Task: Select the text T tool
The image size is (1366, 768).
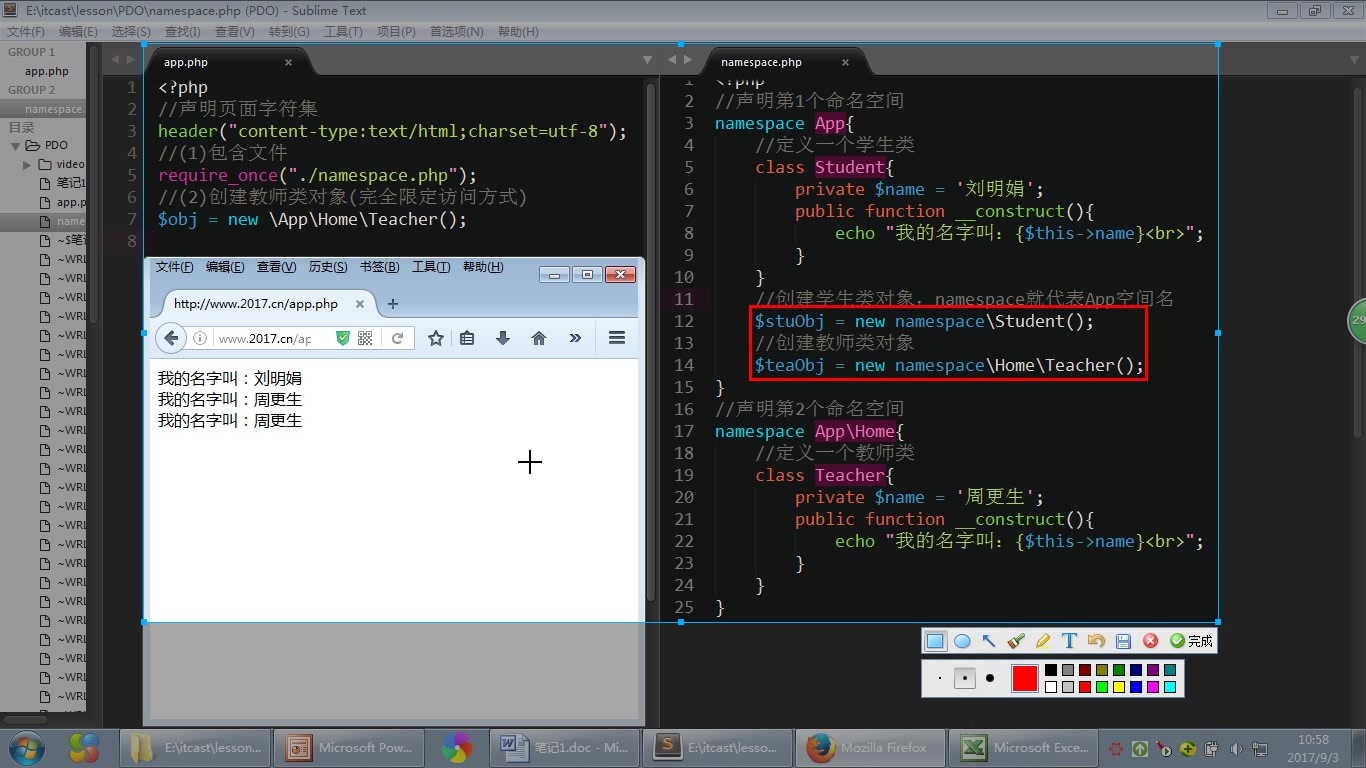Action: click(1069, 641)
